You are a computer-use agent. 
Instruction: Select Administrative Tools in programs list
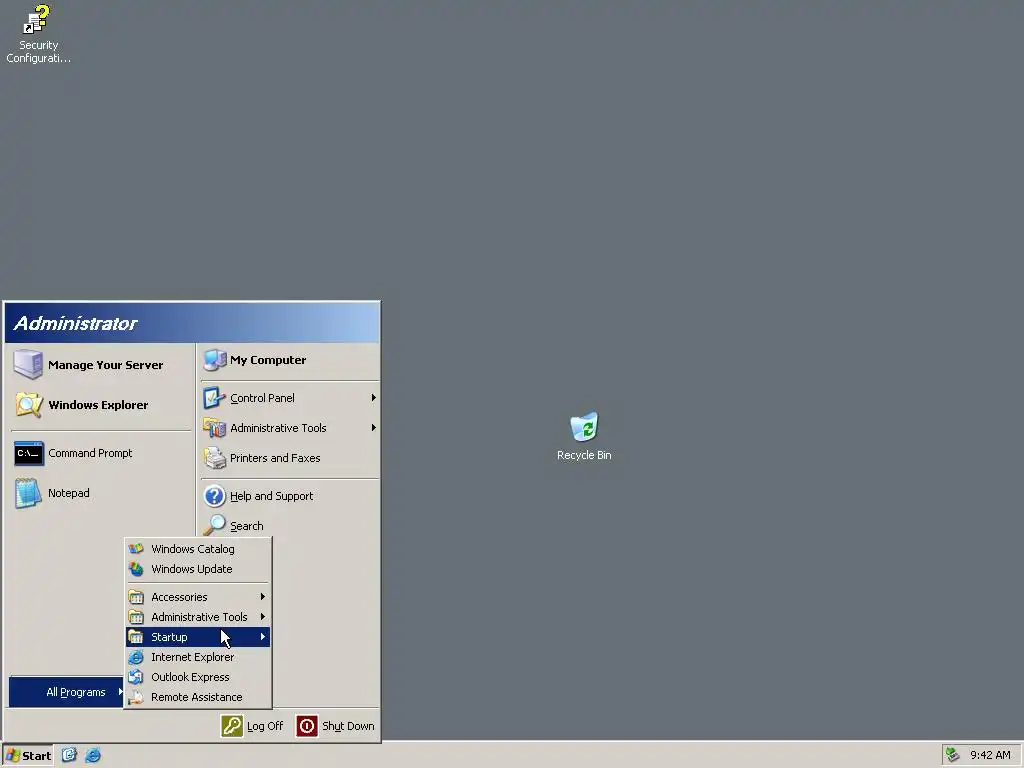click(x=198, y=617)
